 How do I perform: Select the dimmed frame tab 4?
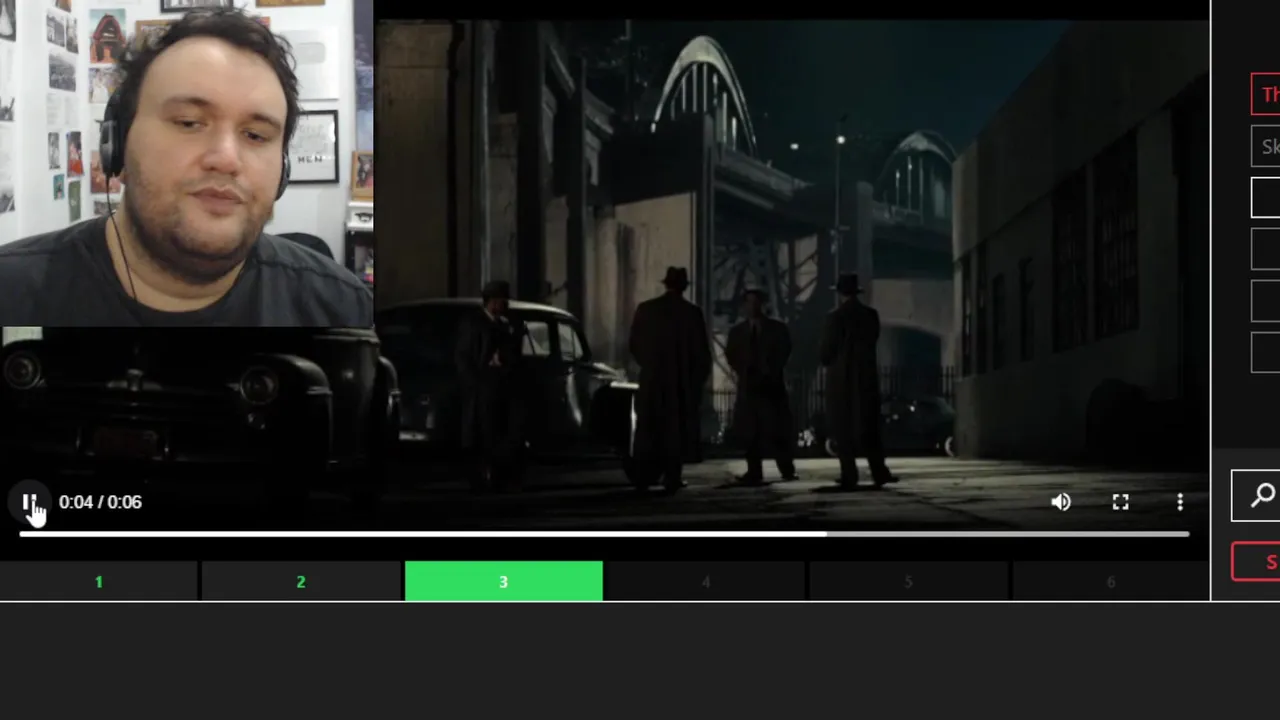(705, 581)
